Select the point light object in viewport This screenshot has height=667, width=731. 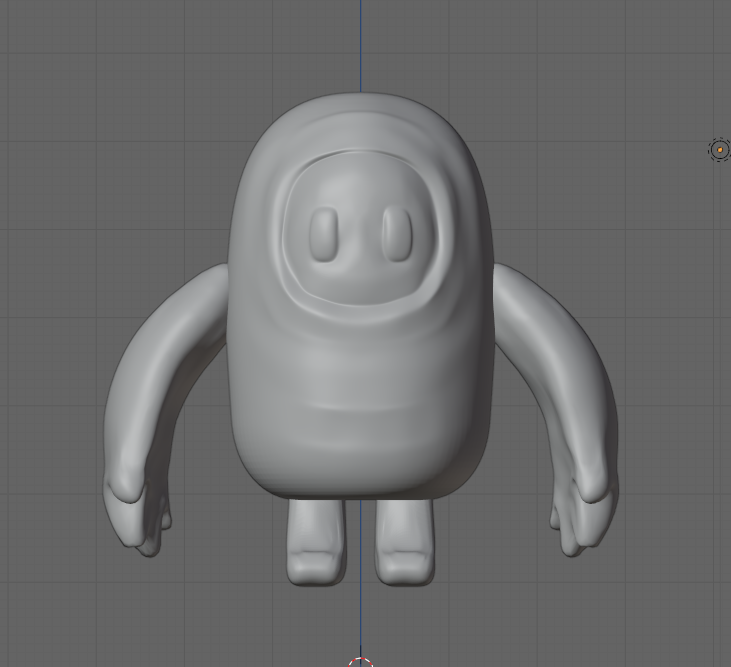coord(719,150)
